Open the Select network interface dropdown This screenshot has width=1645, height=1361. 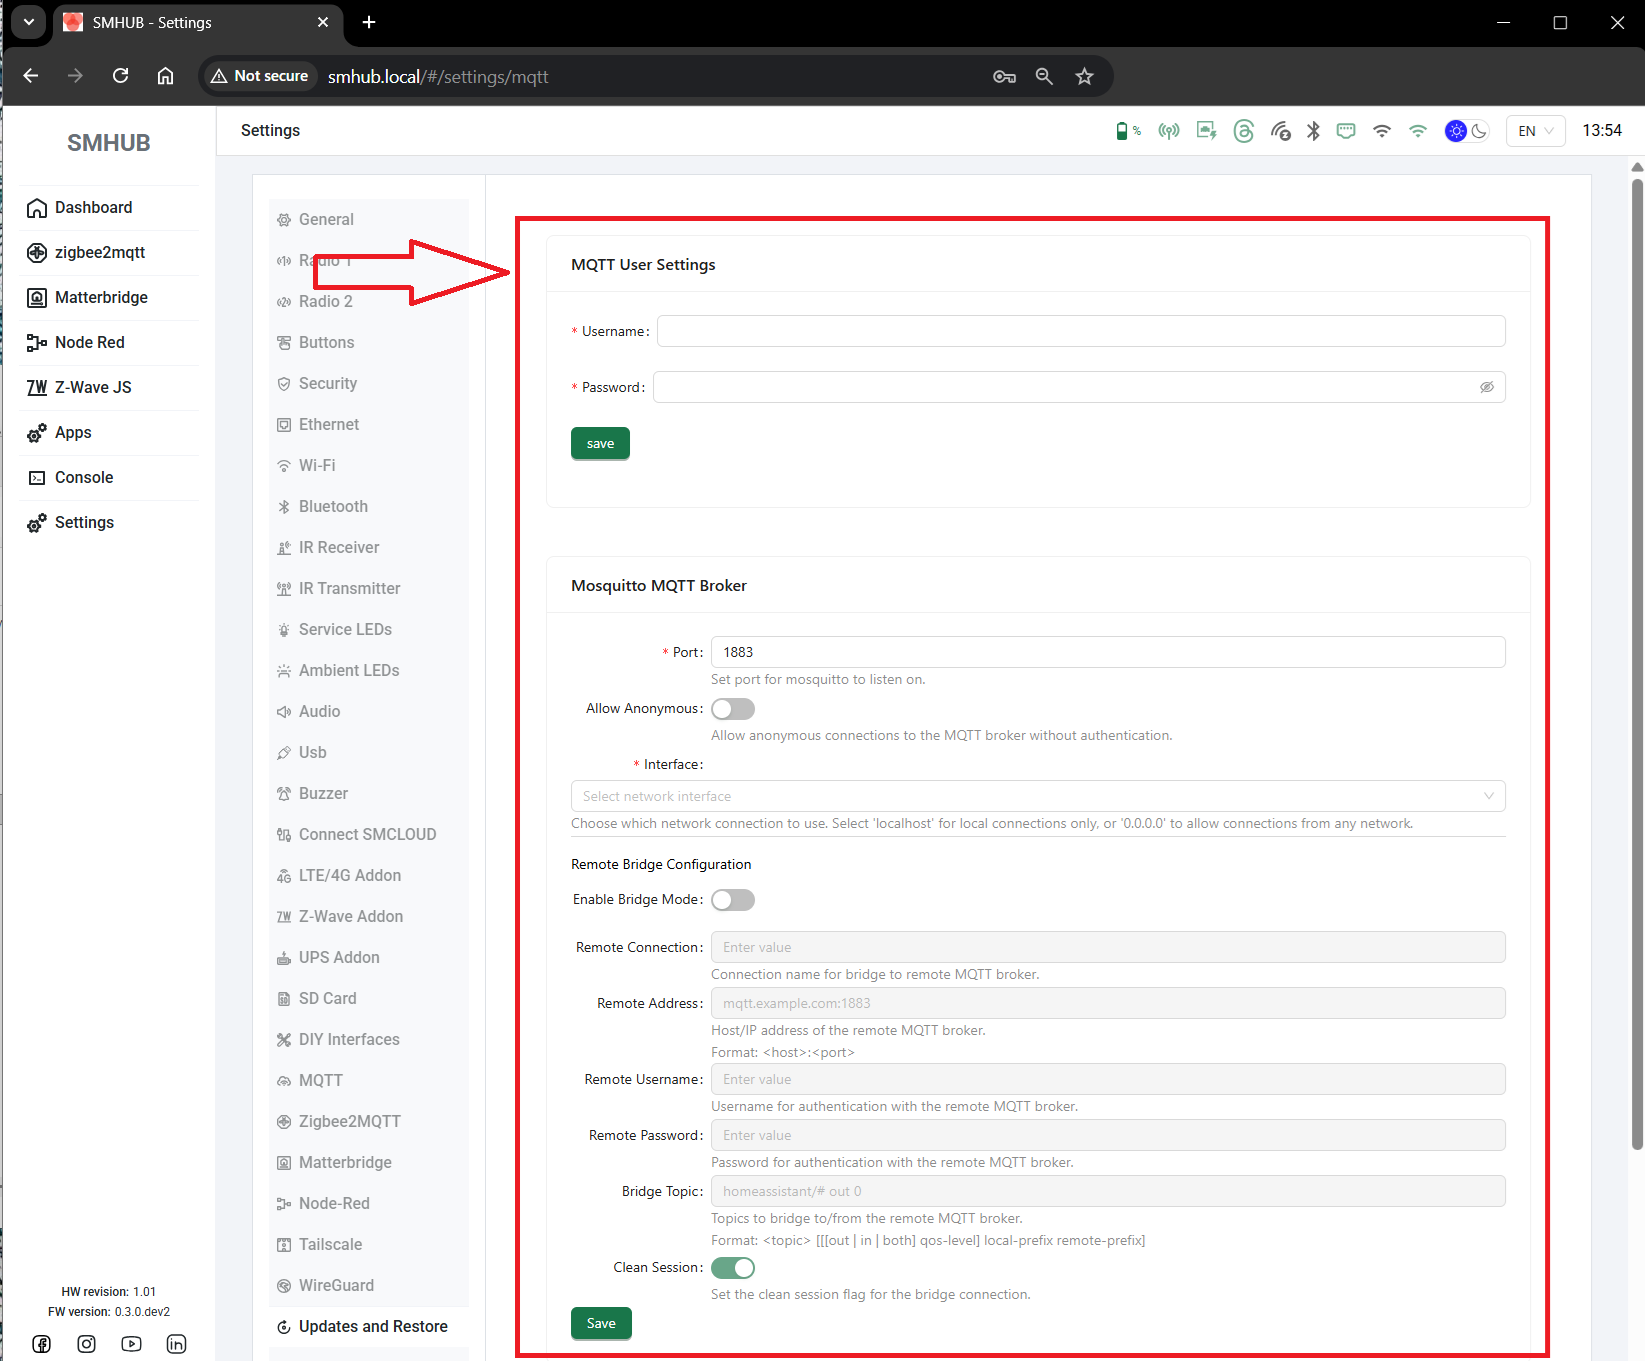[1037, 796]
